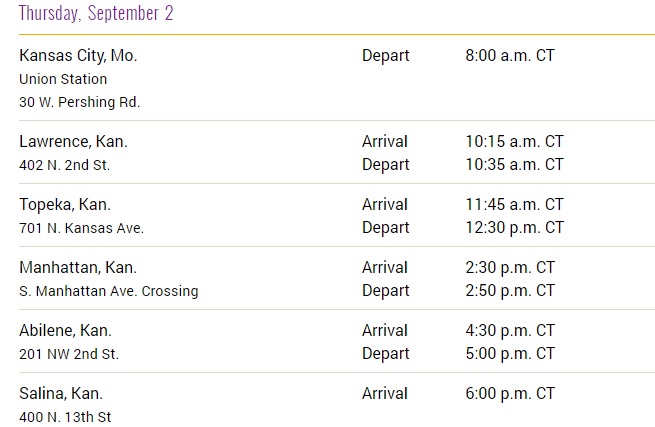Click the 12:30 p.m. CT departure time
Screen dimensions: 655x427
(x=514, y=228)
